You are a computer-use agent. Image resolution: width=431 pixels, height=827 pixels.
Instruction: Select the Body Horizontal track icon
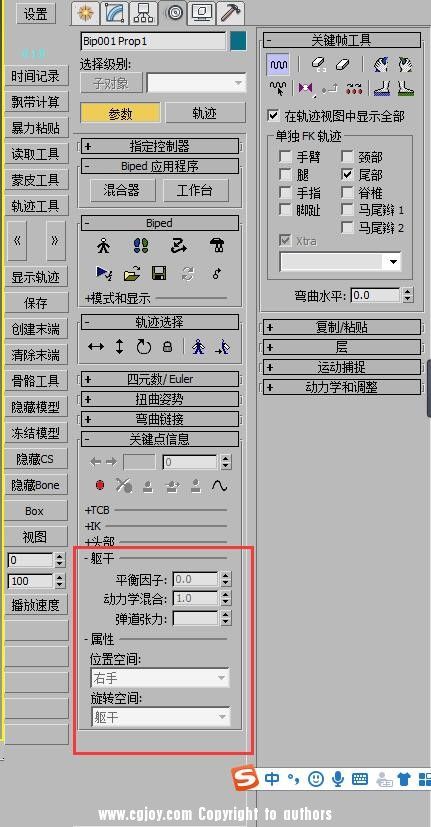pyautogui.click(x=95, y=347)
